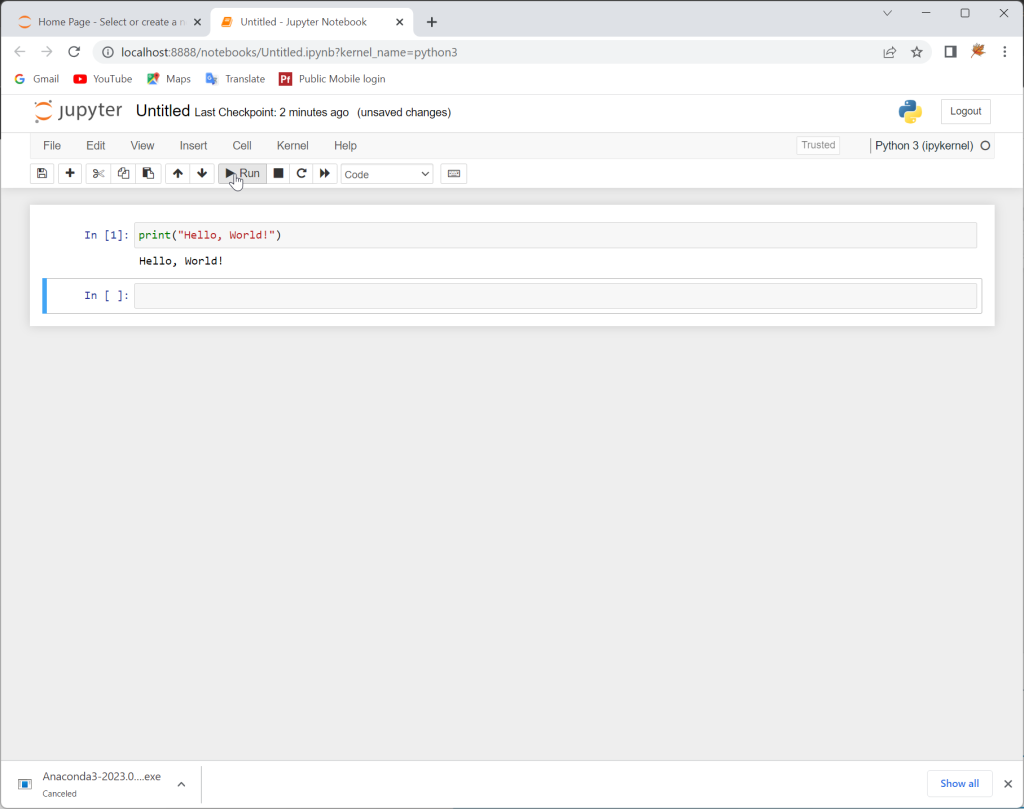
Task: View site information icon
Action: pos(108,52)
